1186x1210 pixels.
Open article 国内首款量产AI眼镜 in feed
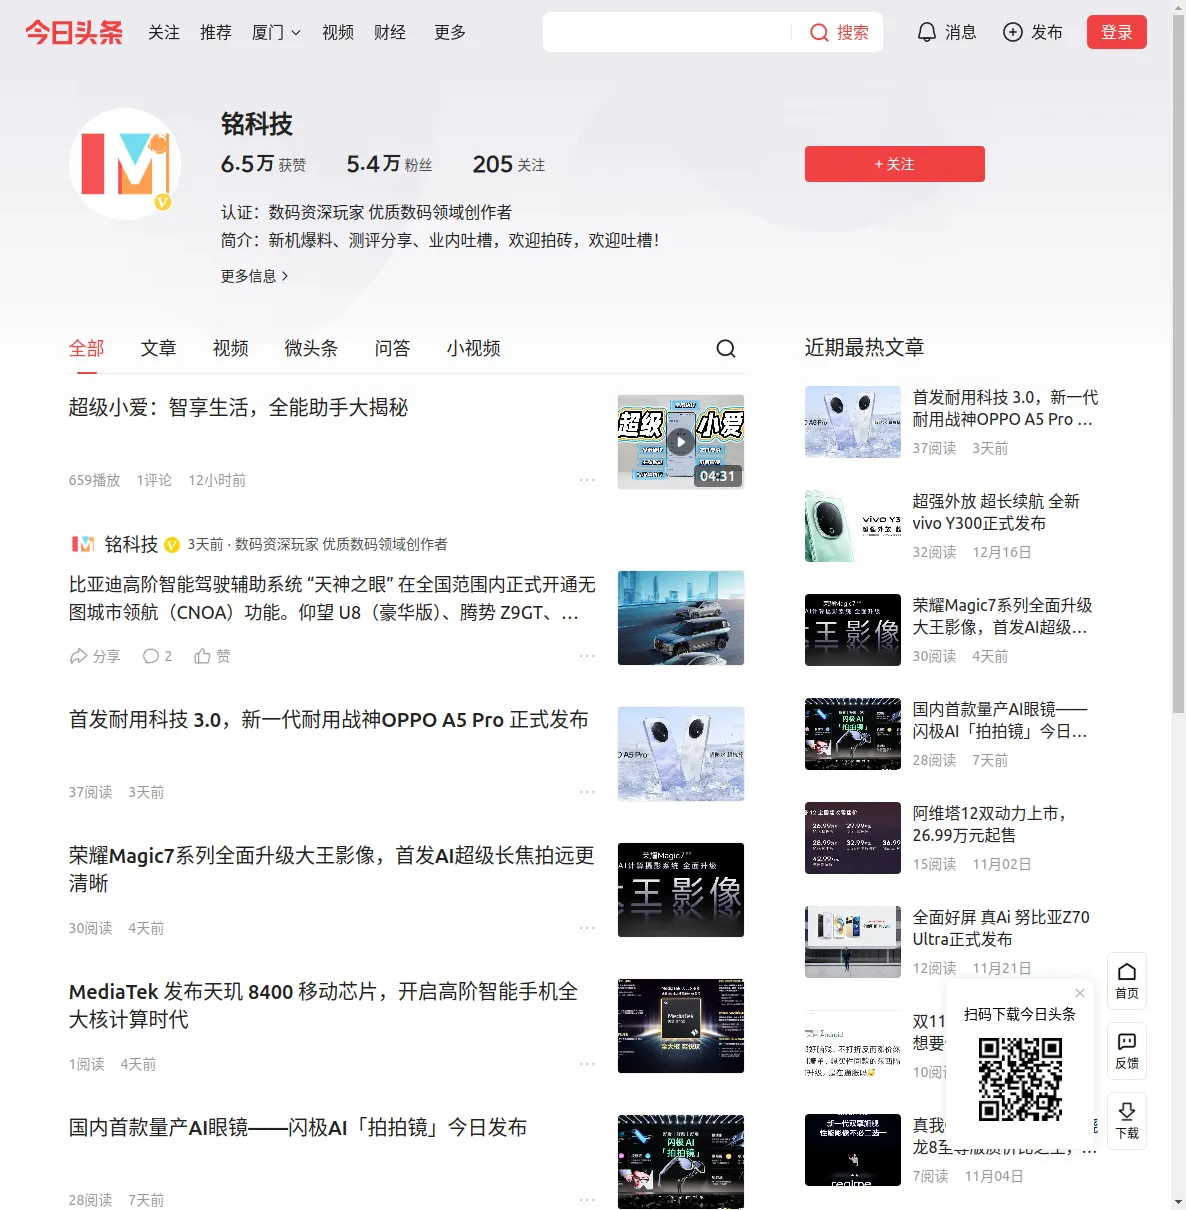point(298,1128)
